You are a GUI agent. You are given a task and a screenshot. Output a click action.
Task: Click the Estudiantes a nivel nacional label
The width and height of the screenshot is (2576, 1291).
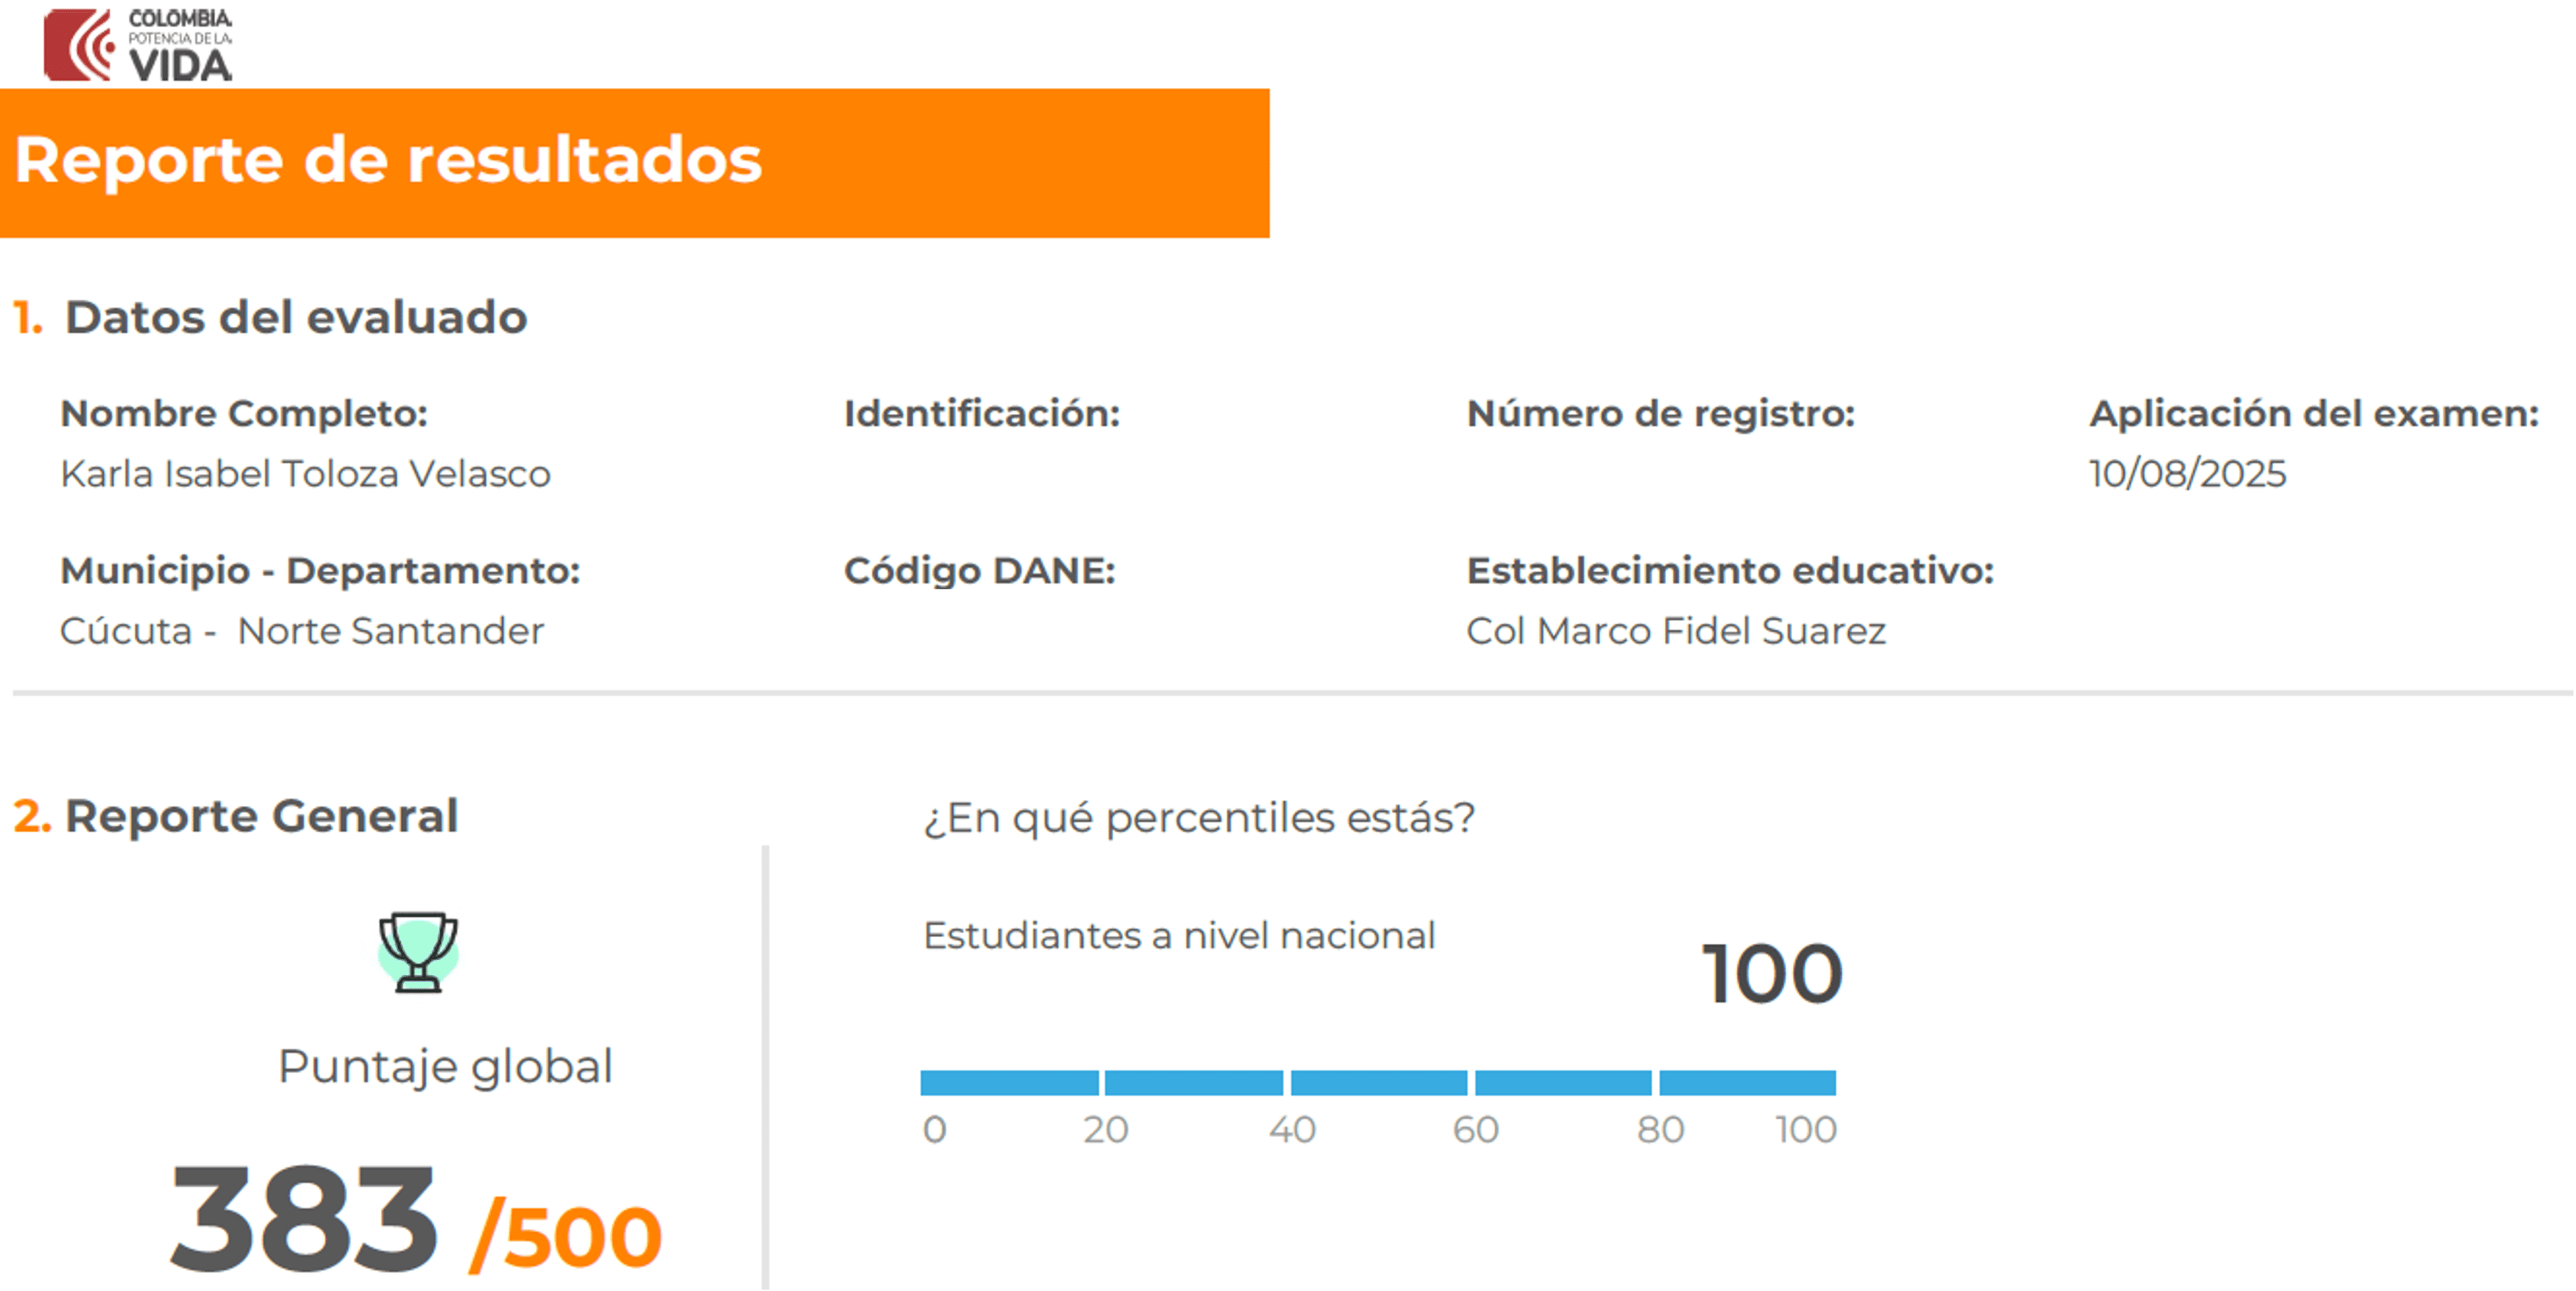[x=1178, y=936]
